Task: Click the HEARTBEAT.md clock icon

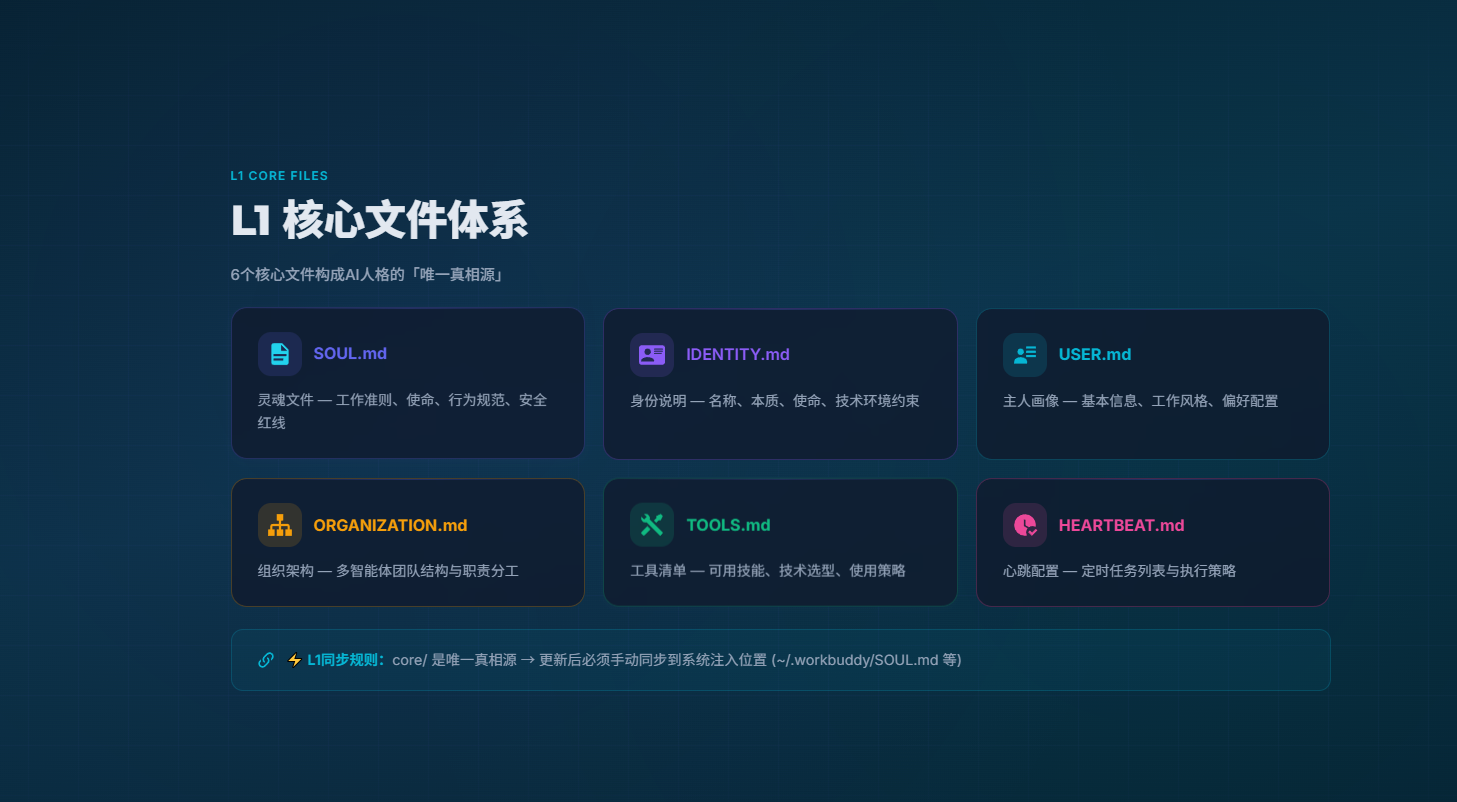Action: click(1025, 525)
